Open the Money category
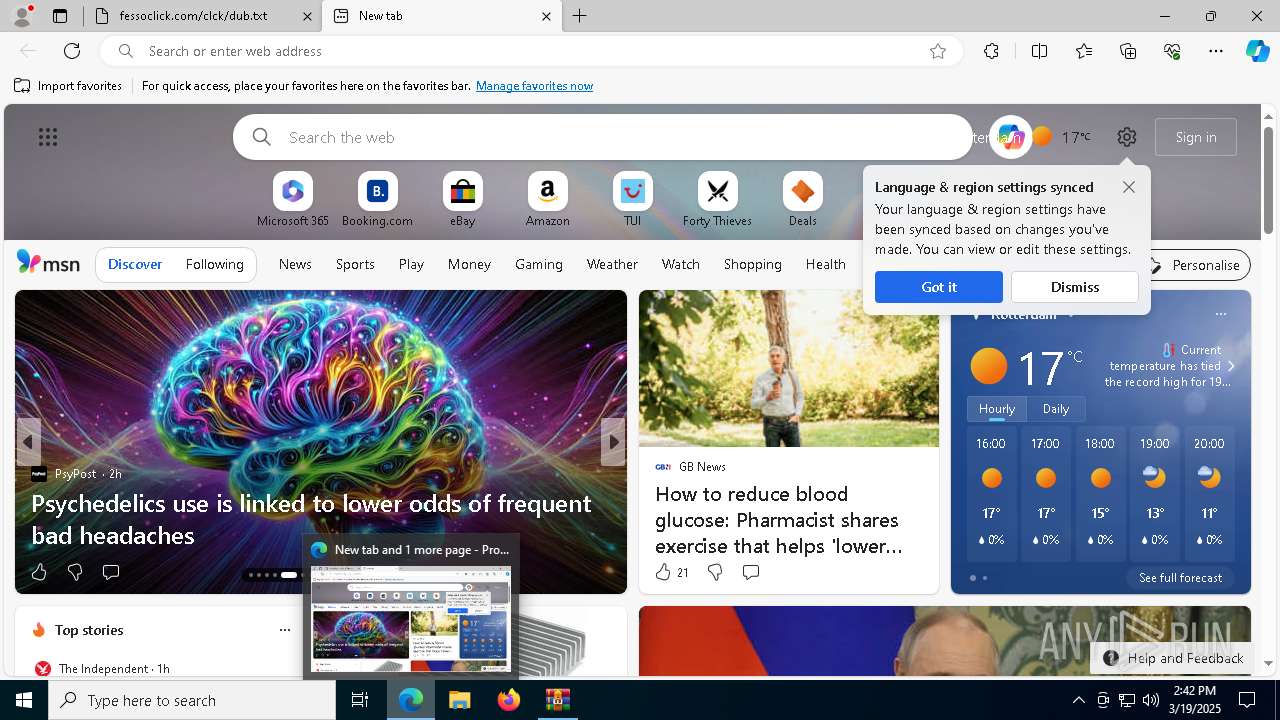 [x=469, y=264]
